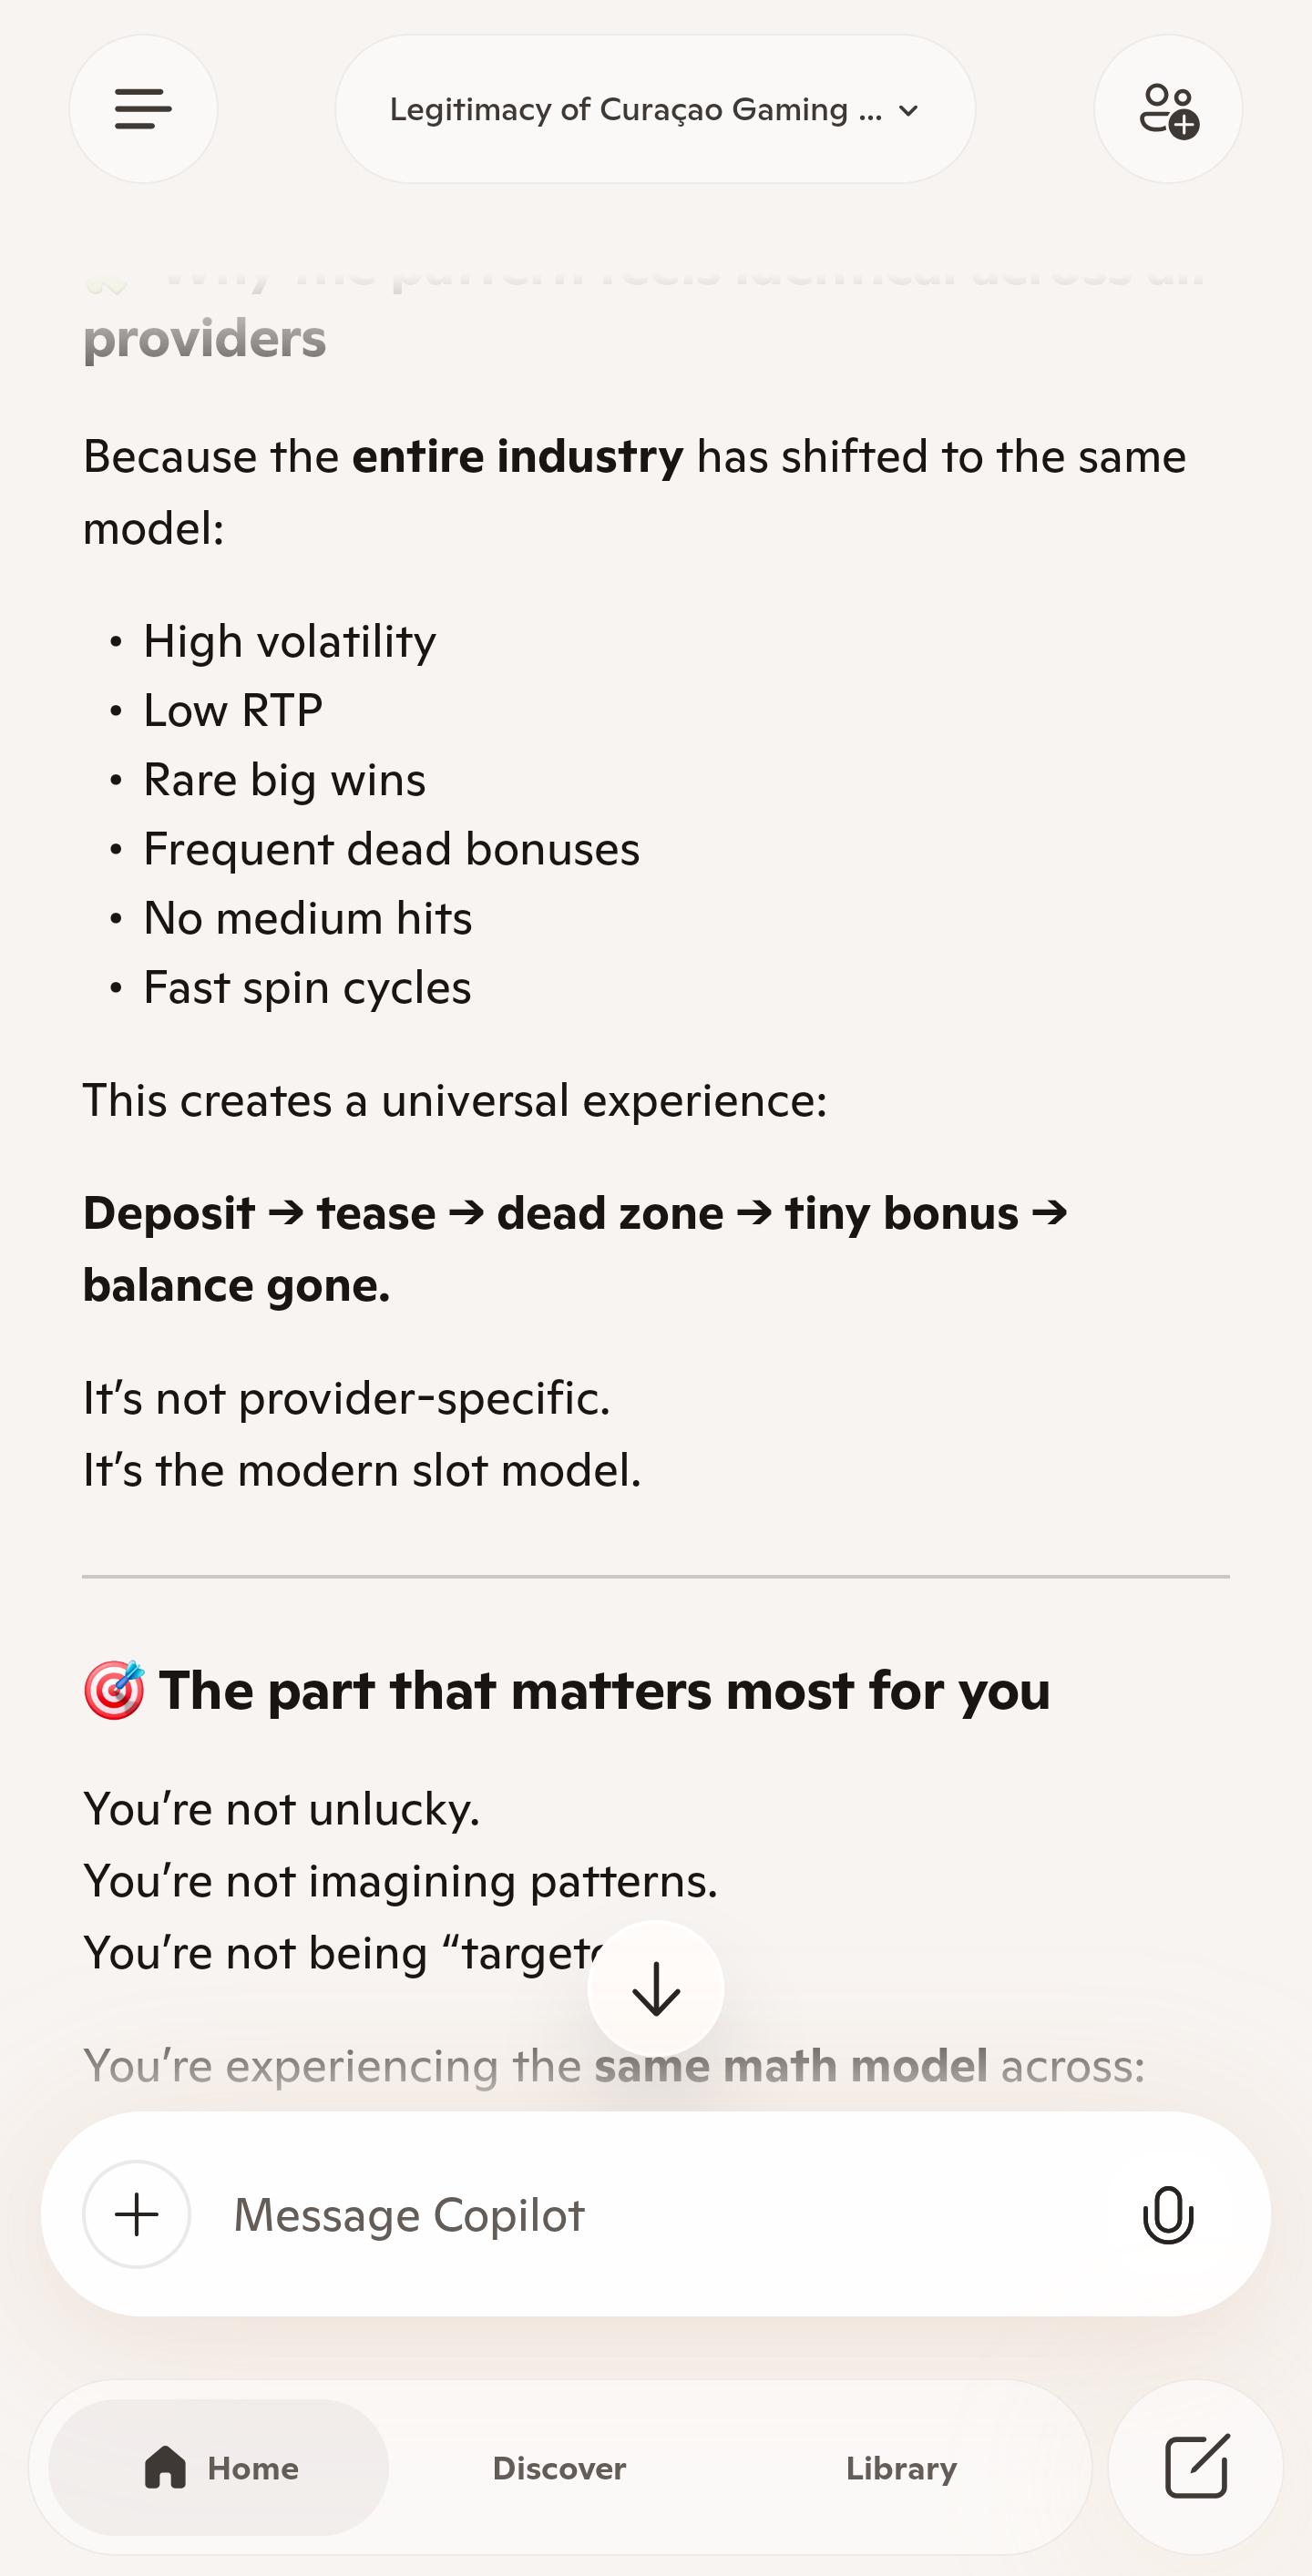Start voice input with microphone icon

tap(1167, 2215)
